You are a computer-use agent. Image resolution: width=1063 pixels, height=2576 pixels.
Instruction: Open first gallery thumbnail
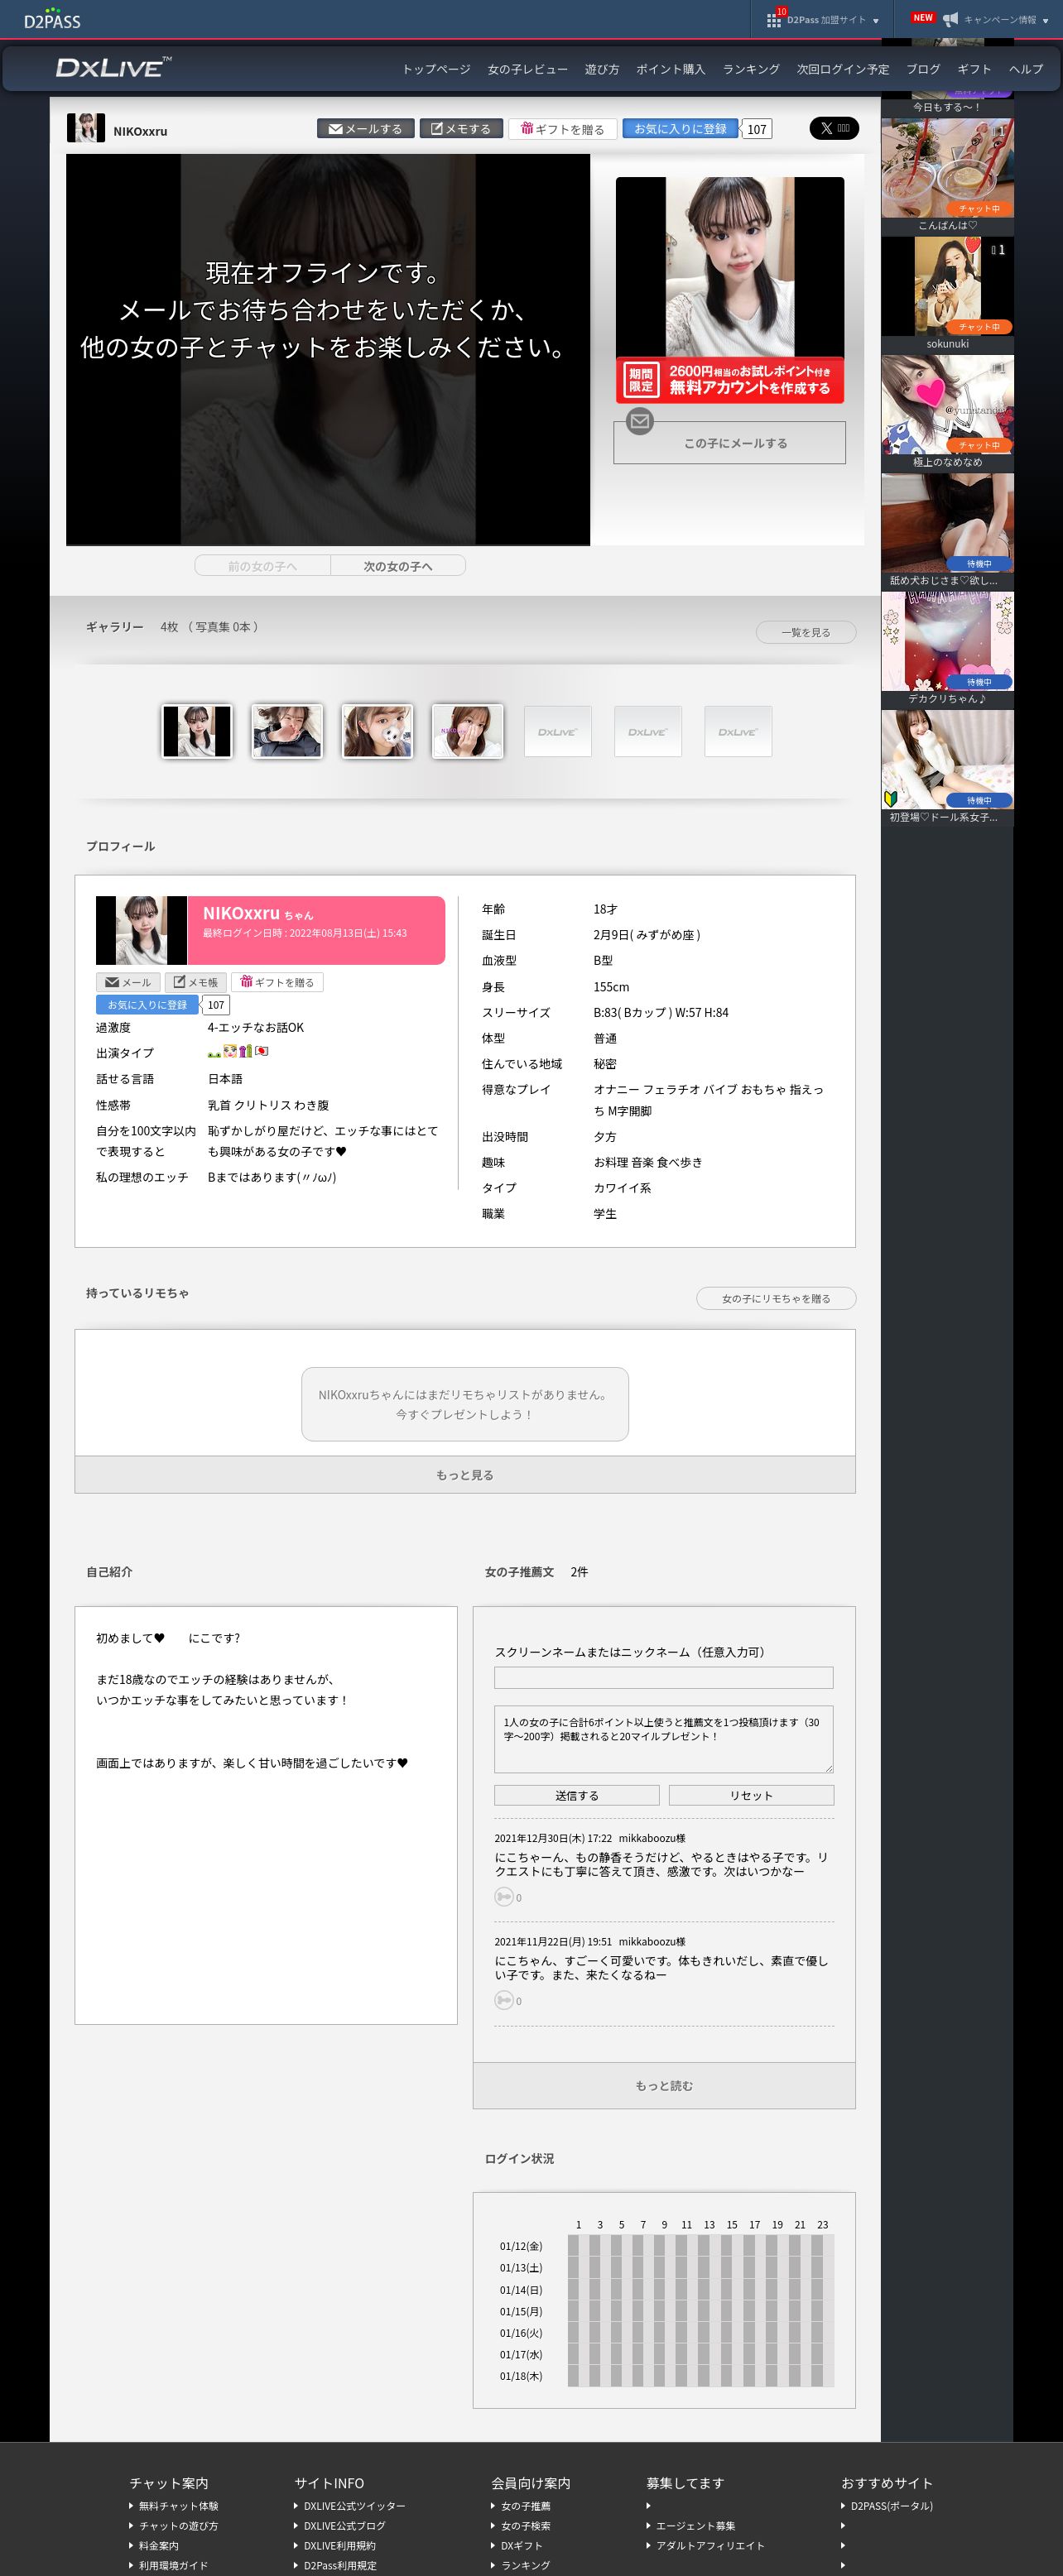197,731
